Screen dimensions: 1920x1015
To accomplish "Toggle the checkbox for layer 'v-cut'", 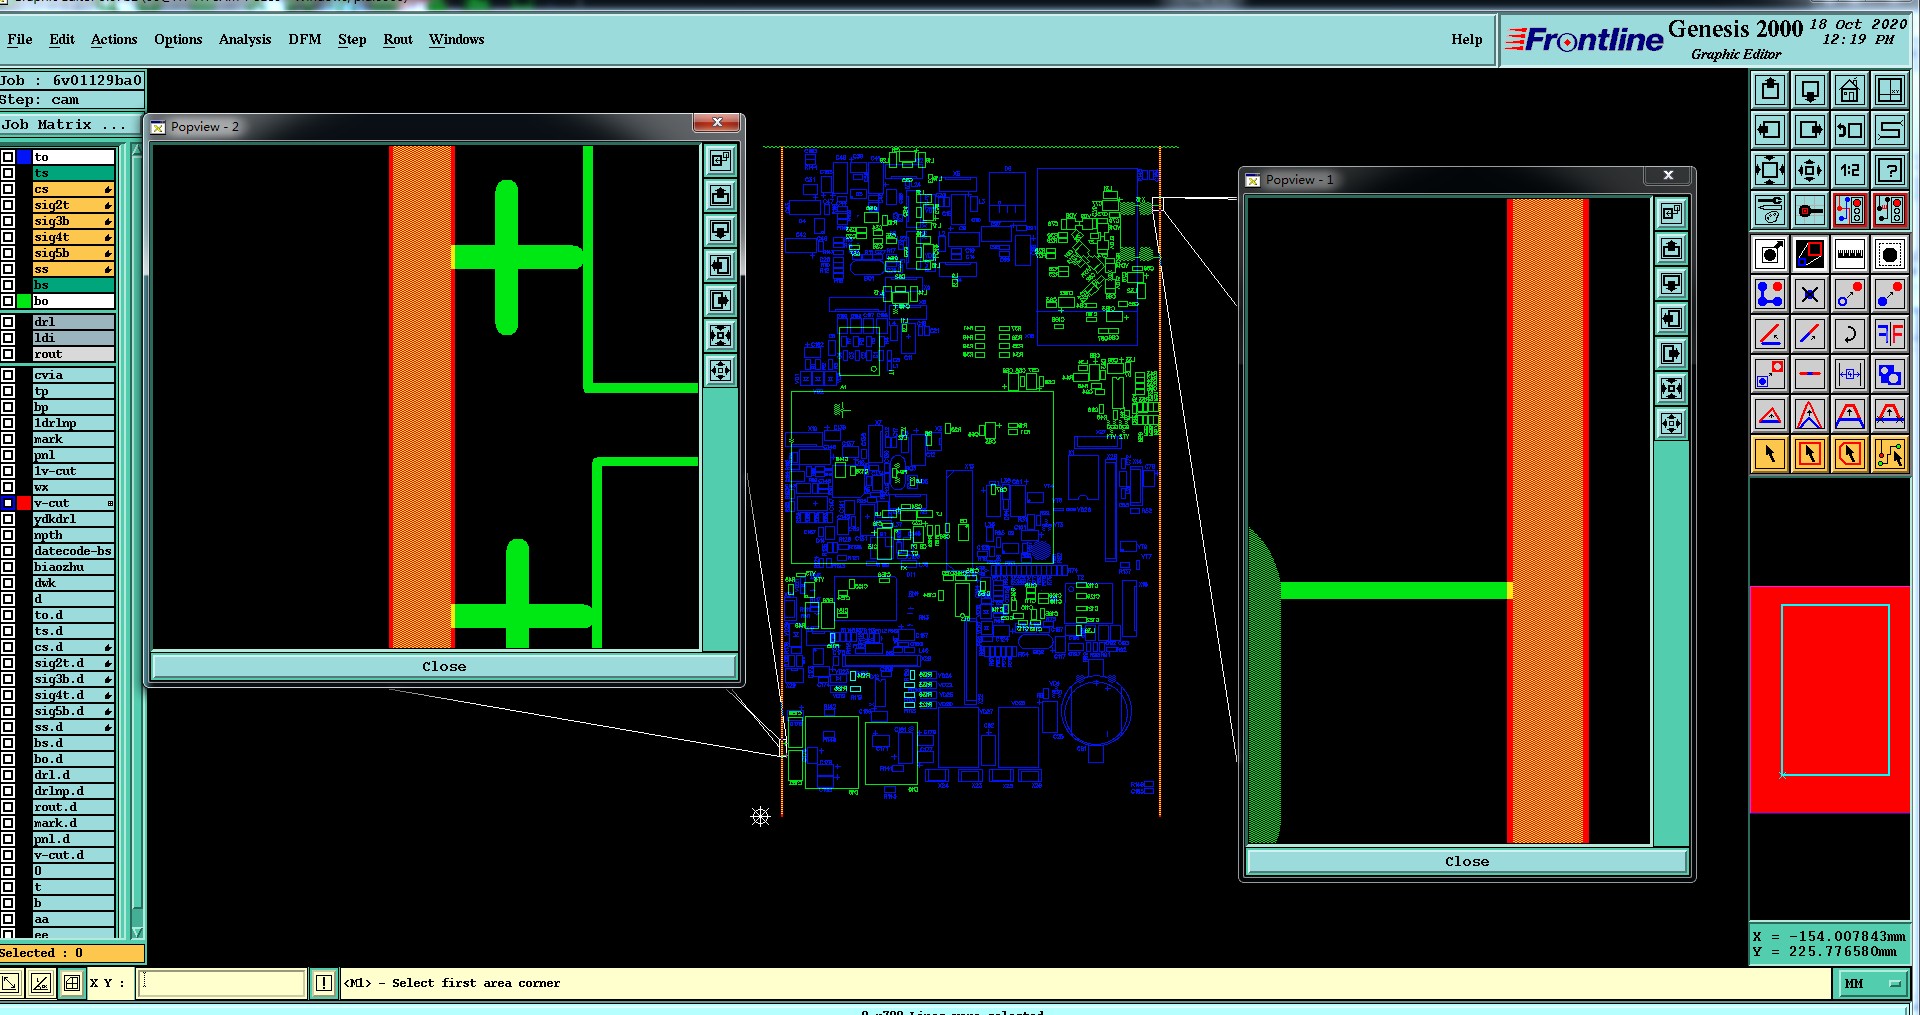I will tap(8, 503).
